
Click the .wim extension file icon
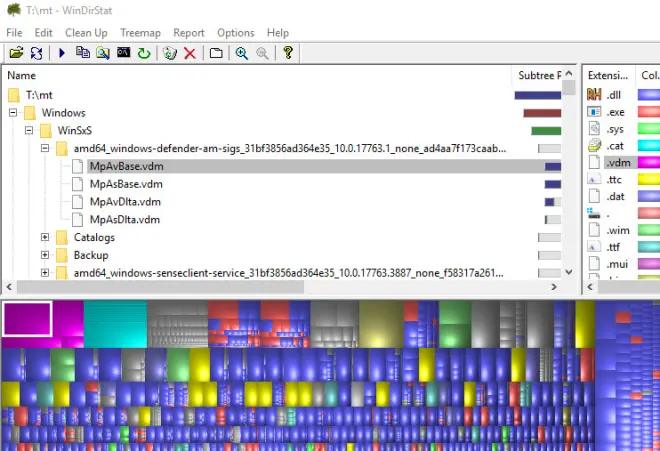click(x=594, y=230)
